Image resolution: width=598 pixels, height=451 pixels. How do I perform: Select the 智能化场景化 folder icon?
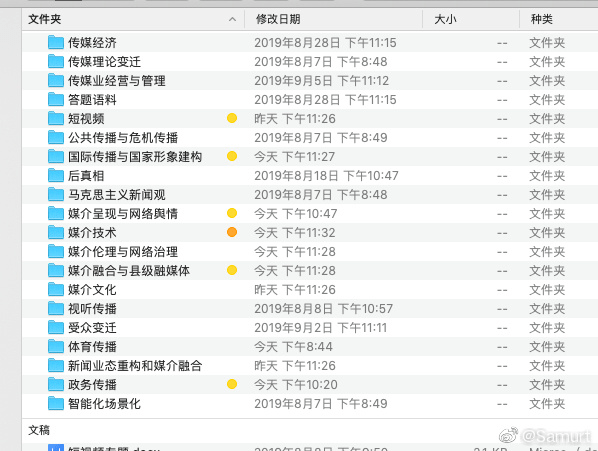point(56,404)
